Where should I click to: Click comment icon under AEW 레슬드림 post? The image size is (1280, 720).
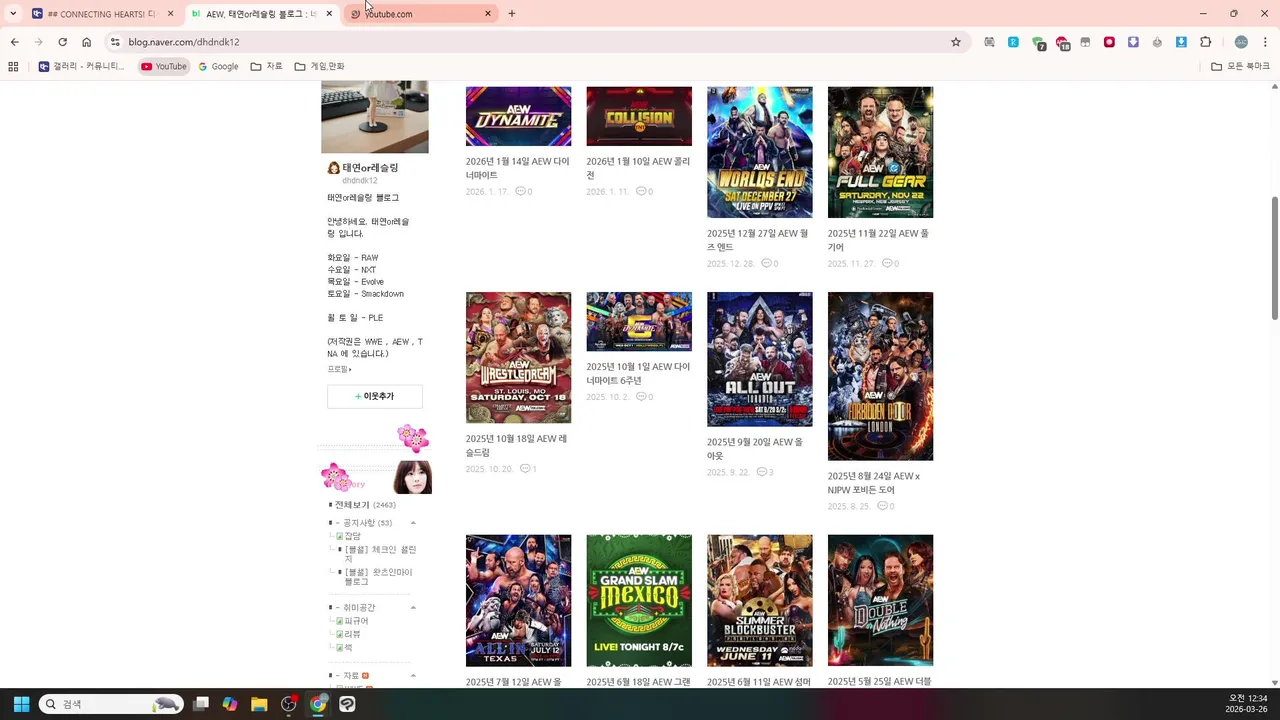tap(525, 468)
